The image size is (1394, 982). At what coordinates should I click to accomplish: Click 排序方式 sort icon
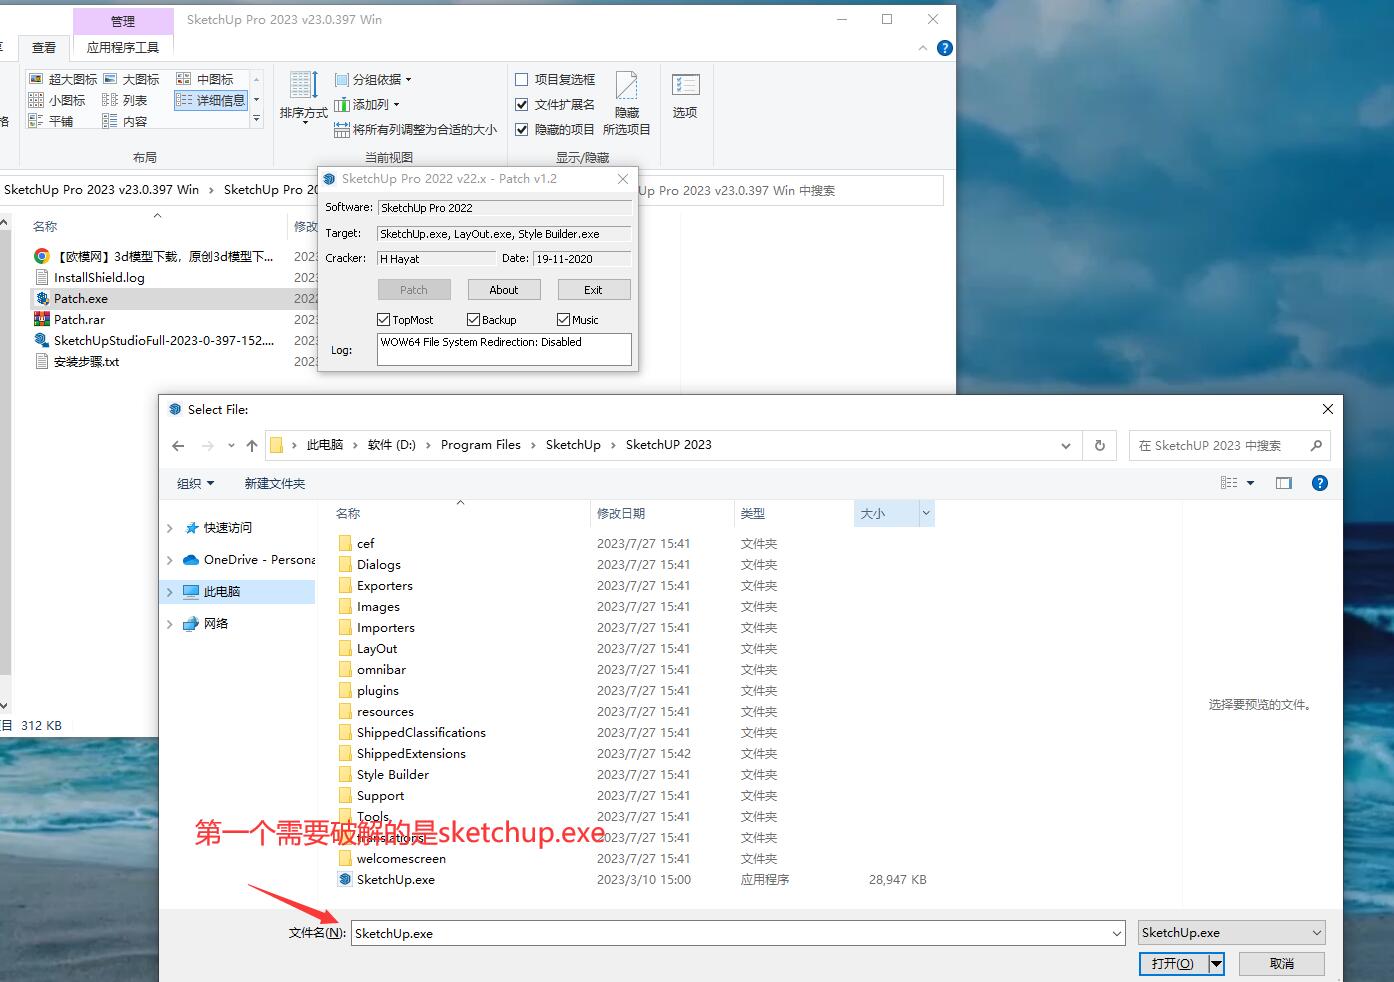point(304,96)
